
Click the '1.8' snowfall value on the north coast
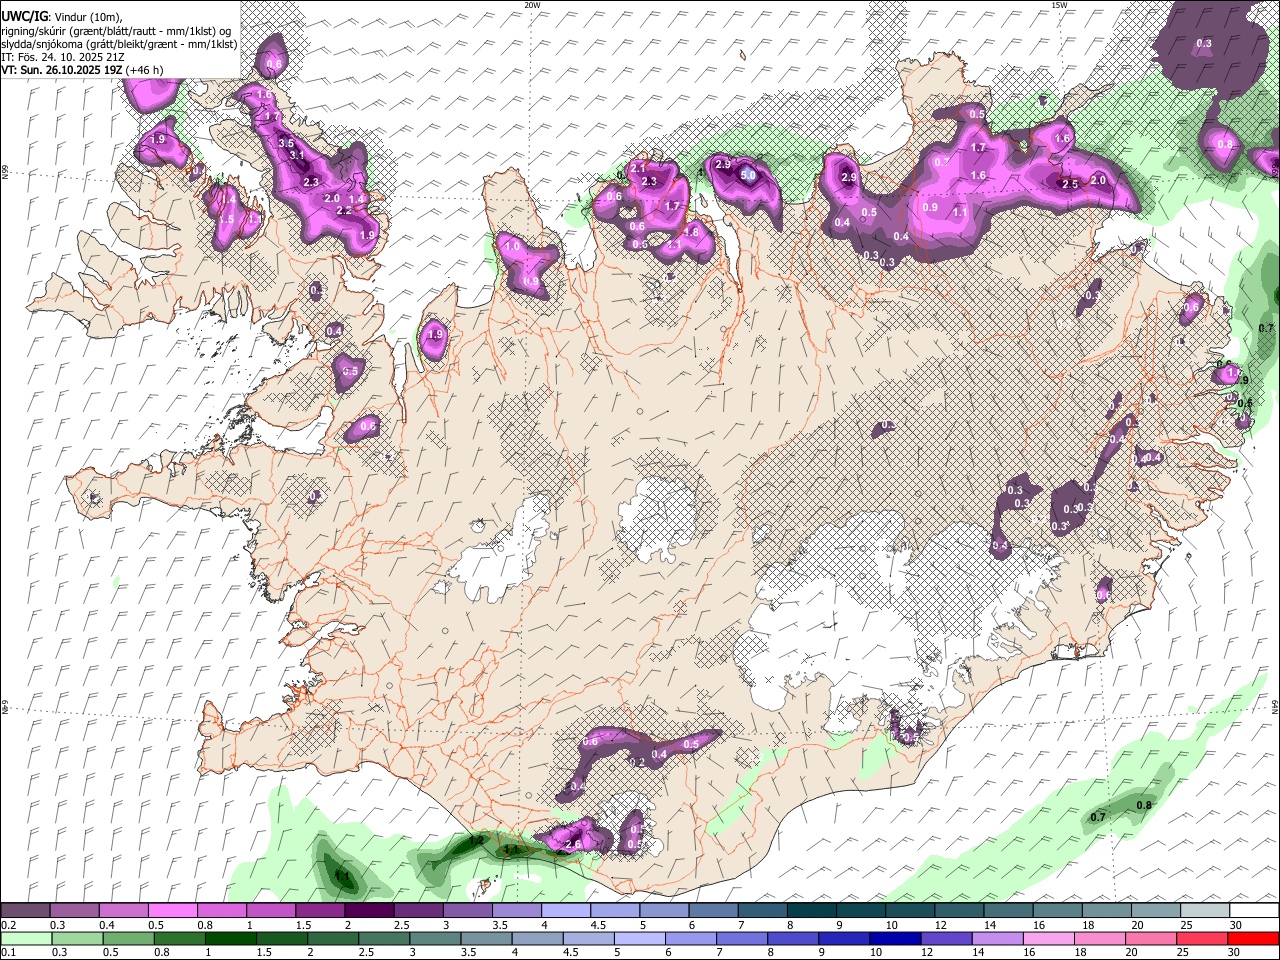click(690, 232)
